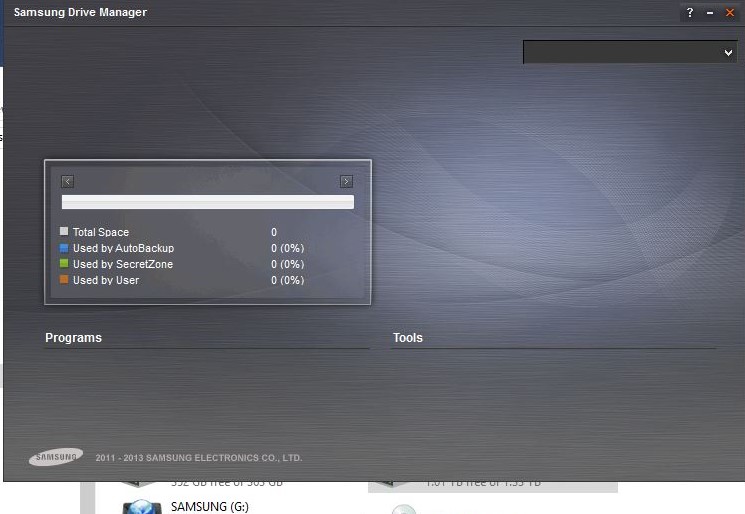The height and width of the screenshot is (514, 745).
Task: Show next drive with right arrow
Action: click(x=346, y=181)
